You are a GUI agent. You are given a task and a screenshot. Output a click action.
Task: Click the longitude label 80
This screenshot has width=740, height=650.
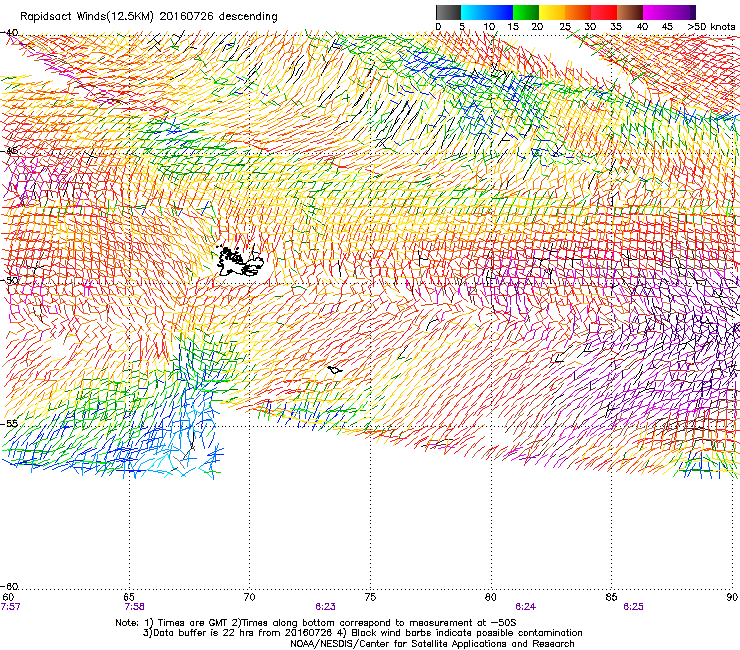[491, 597]
